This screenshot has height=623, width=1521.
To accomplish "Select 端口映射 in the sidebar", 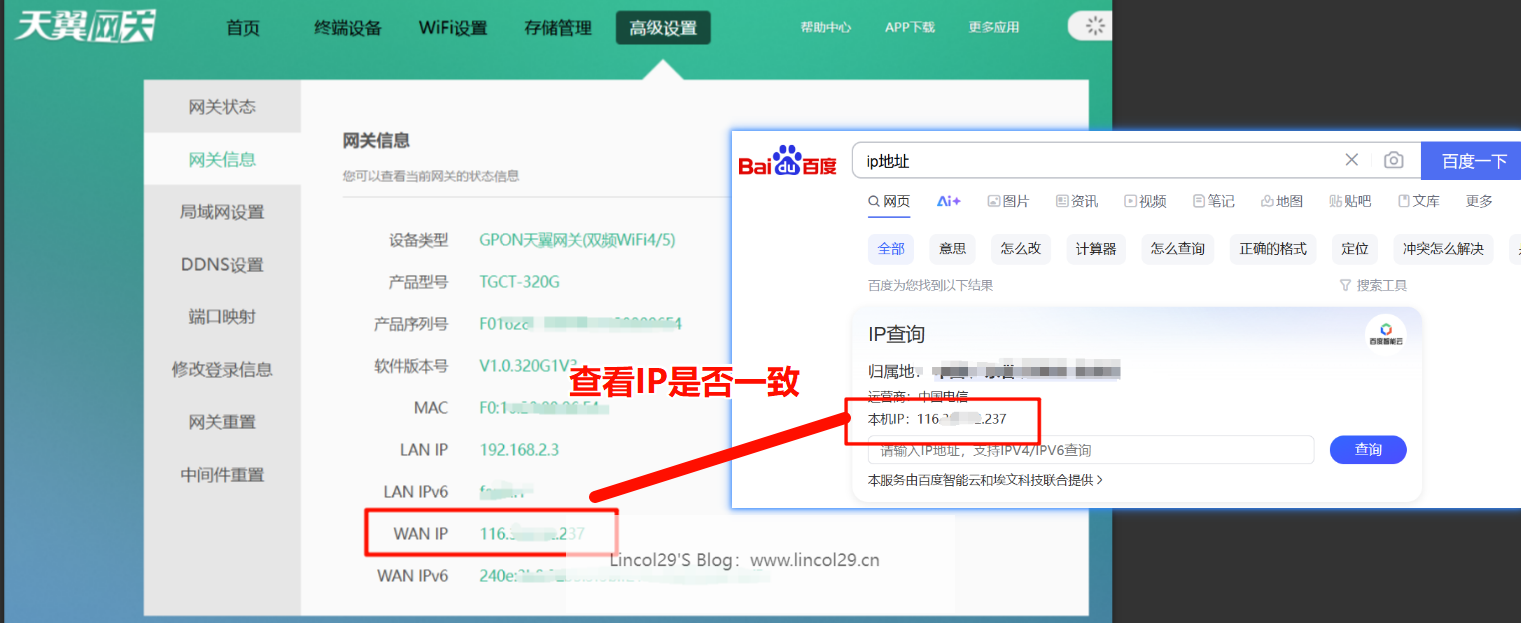I will point(222,317).
